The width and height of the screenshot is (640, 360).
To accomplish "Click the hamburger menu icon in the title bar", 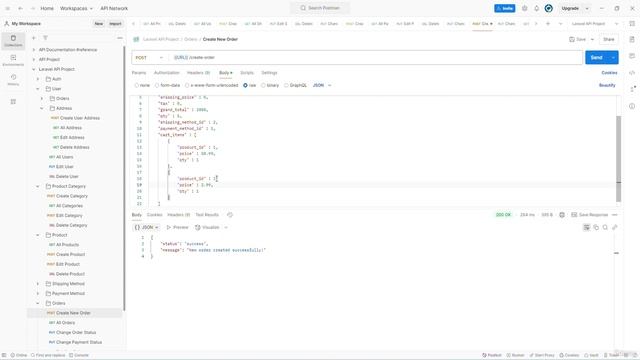I will 7,8.
